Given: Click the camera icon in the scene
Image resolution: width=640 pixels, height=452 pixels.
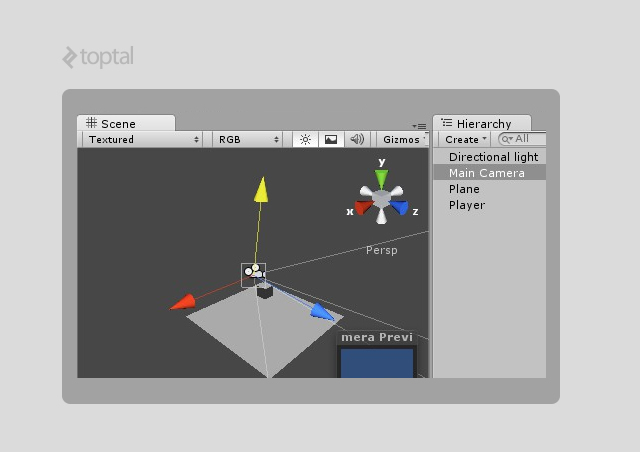Looking at the screenshot, I should pyautogui.click(x=254, y=275).
